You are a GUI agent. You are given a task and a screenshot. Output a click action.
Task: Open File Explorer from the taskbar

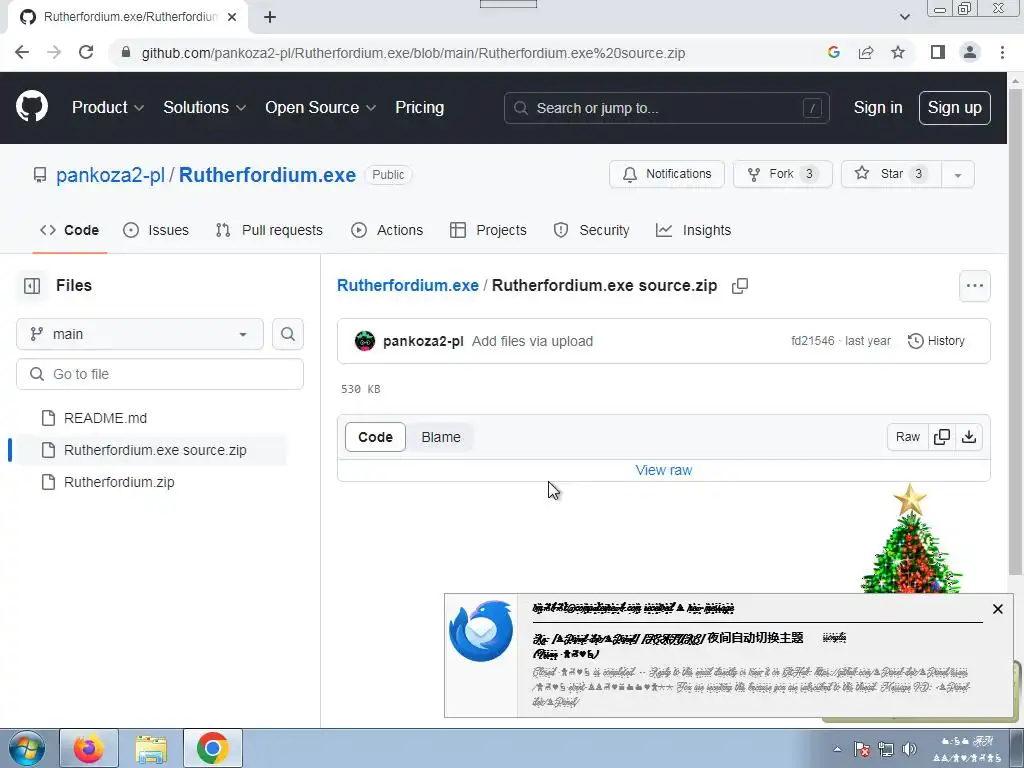pos(151,748)
